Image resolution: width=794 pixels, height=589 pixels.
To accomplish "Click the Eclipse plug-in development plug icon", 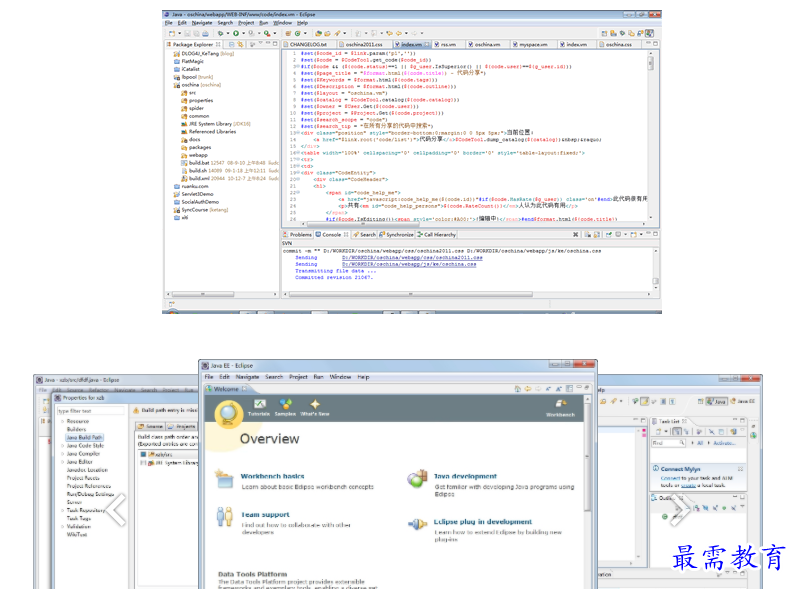I will click(418, 524).
